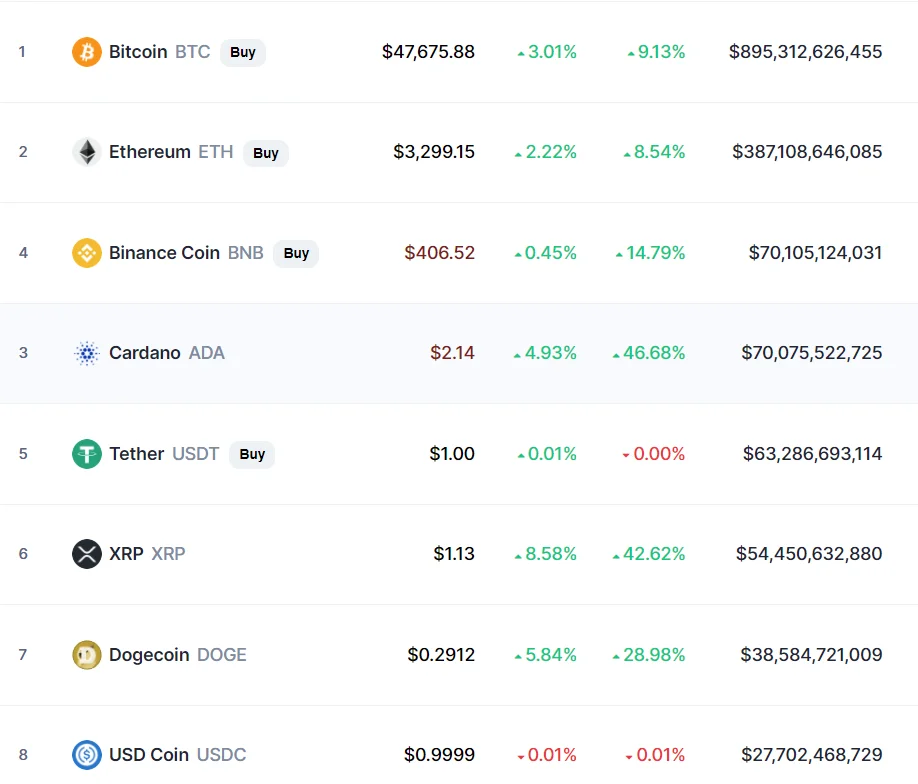Image resolution: width=918 pixels, height=784 pixels.
Task: Click Cardano 7-day change 46.68%
Action: (x=649, y=353)
